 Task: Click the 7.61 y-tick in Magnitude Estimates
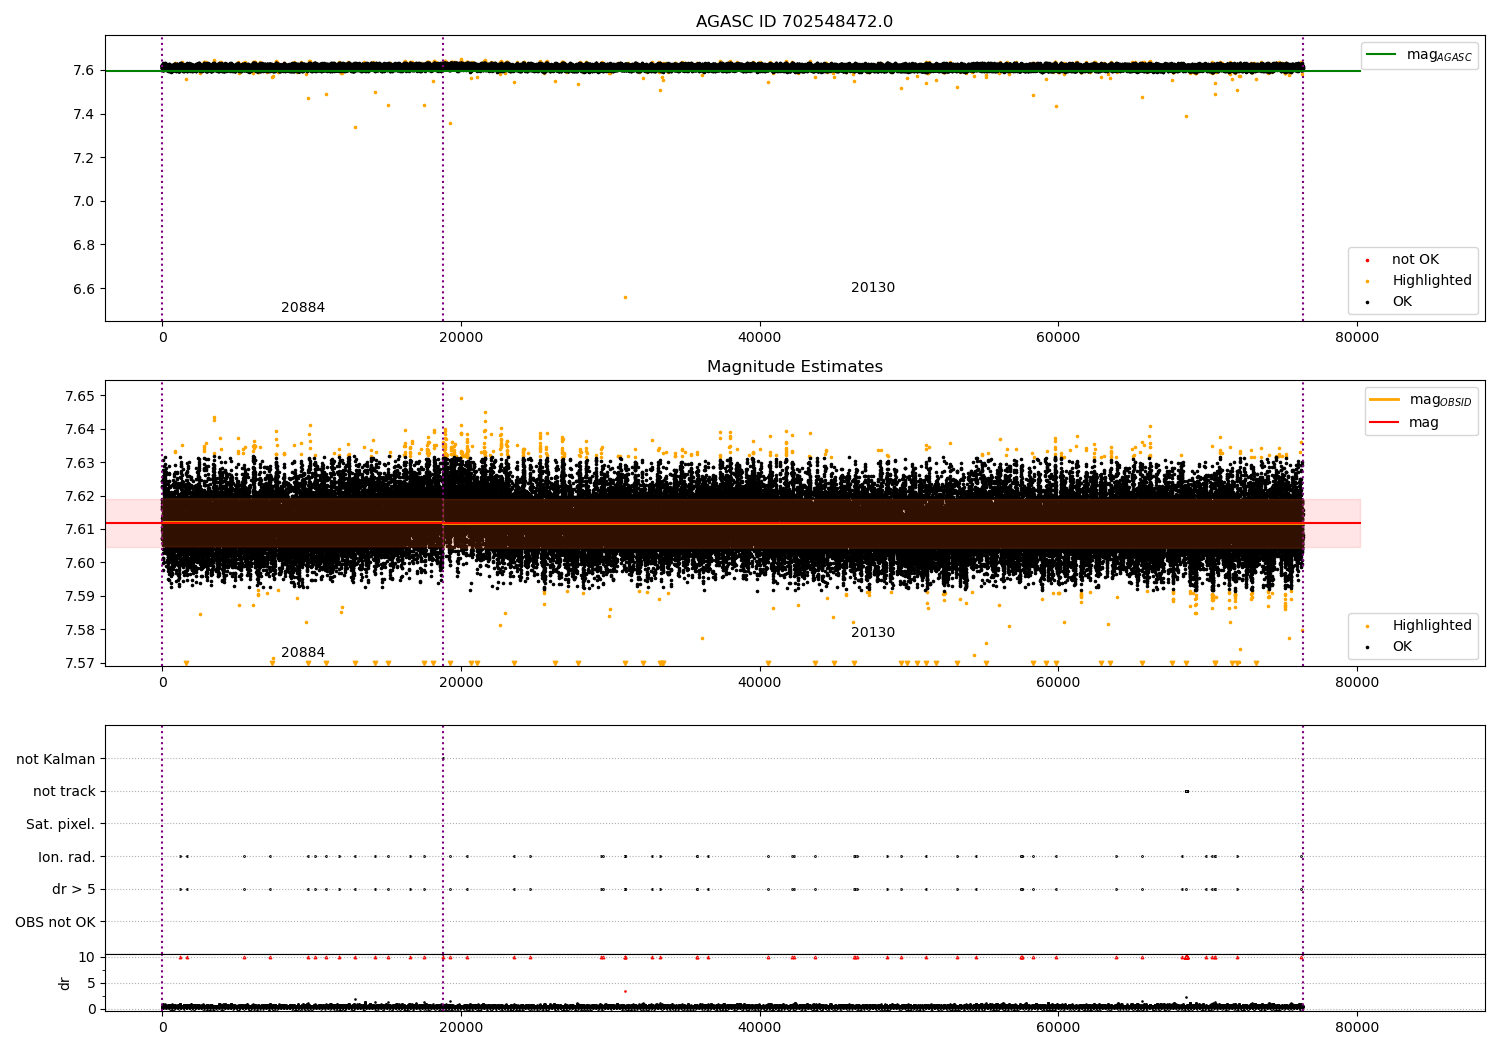(x=79, y=530)
